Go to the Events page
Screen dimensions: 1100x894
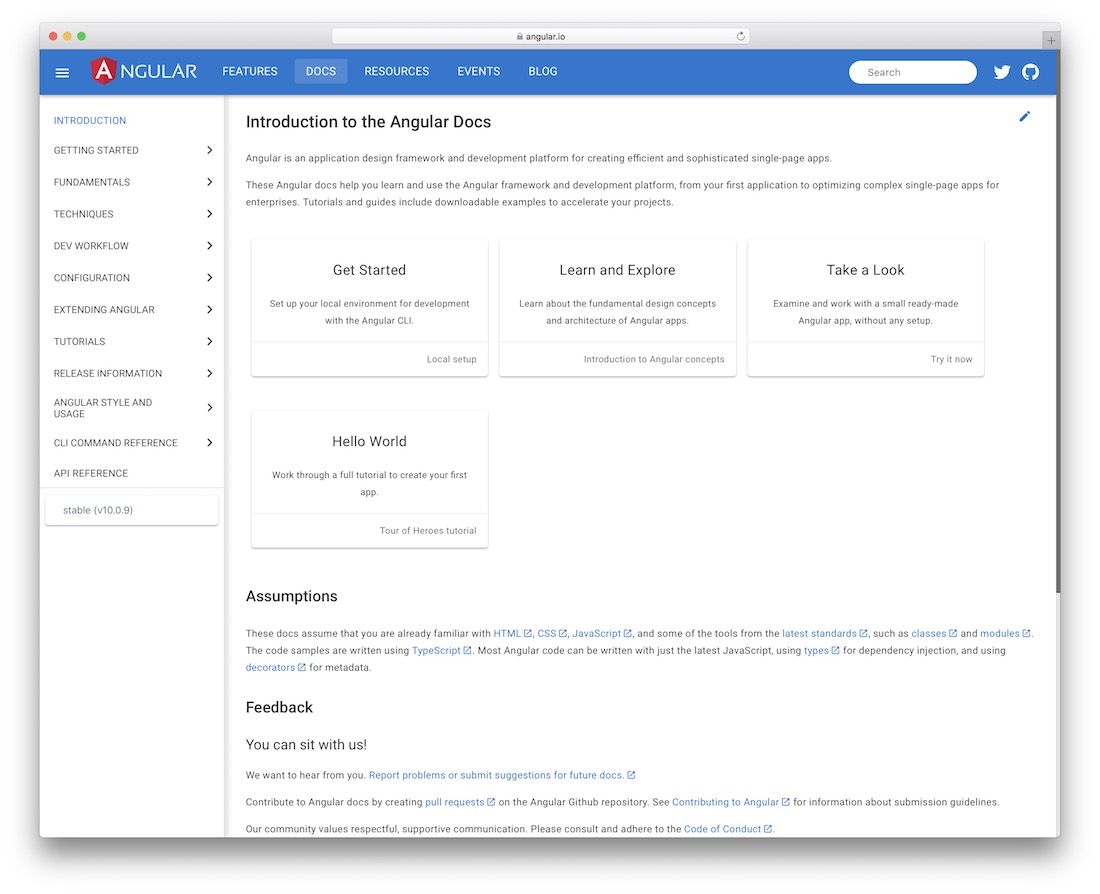(478, 72)
